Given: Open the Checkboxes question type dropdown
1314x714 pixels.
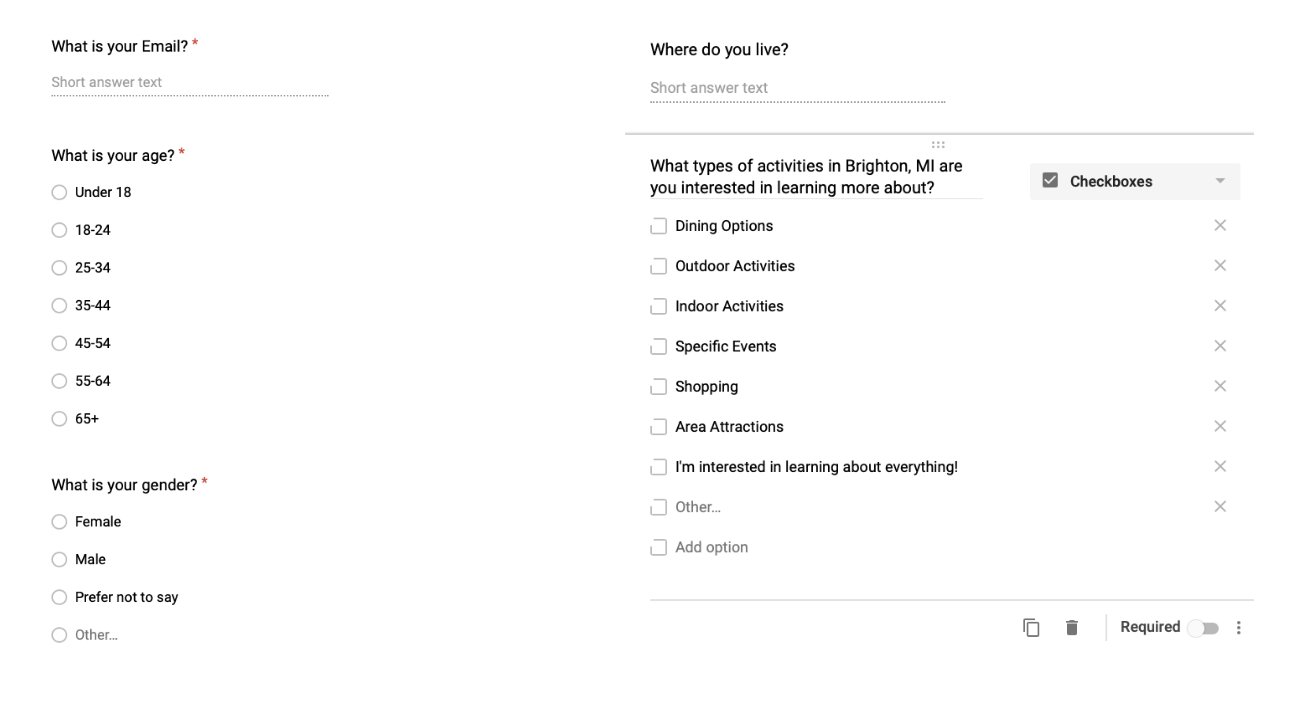Looking at the screenshot, I should [1135, 182].
